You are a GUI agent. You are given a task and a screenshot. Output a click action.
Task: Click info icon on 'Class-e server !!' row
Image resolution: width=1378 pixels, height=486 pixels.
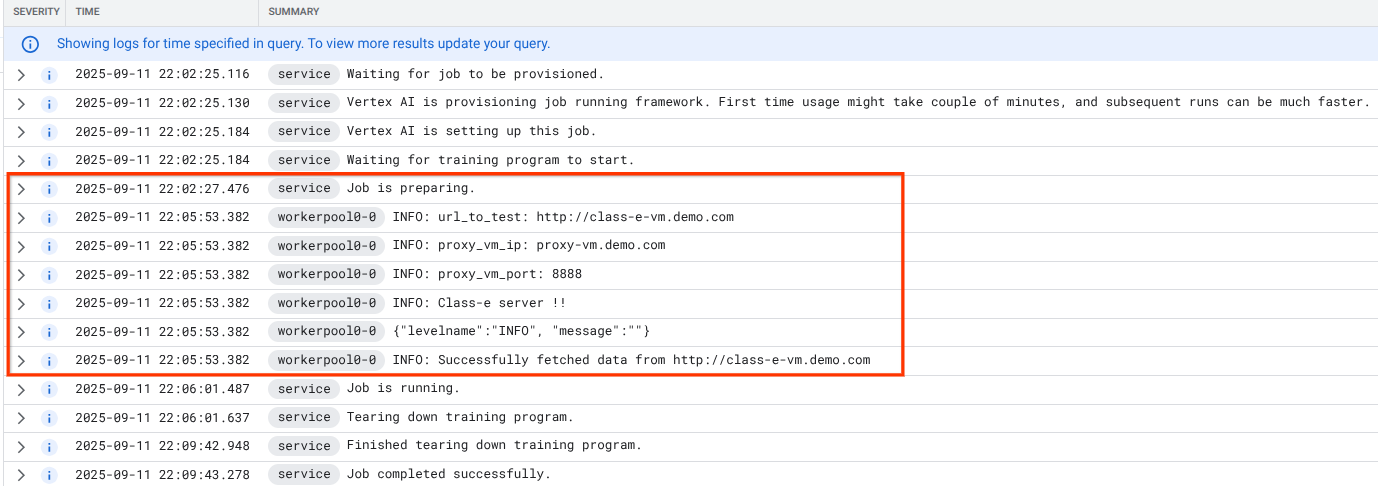[48, 303]
